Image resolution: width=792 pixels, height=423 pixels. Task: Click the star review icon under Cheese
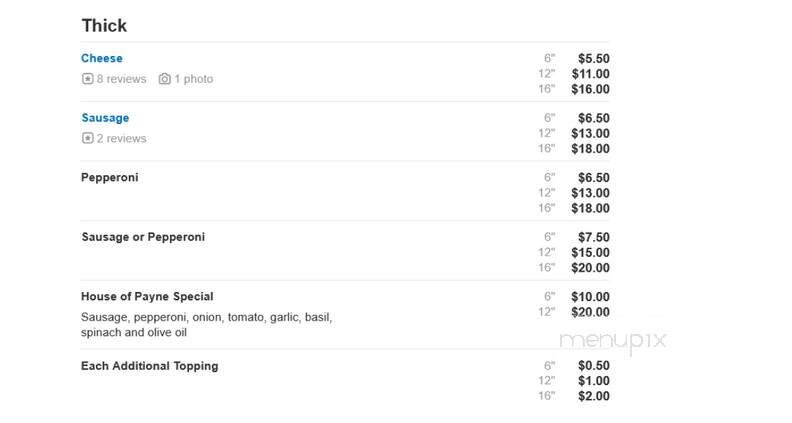tap(87, 79)
